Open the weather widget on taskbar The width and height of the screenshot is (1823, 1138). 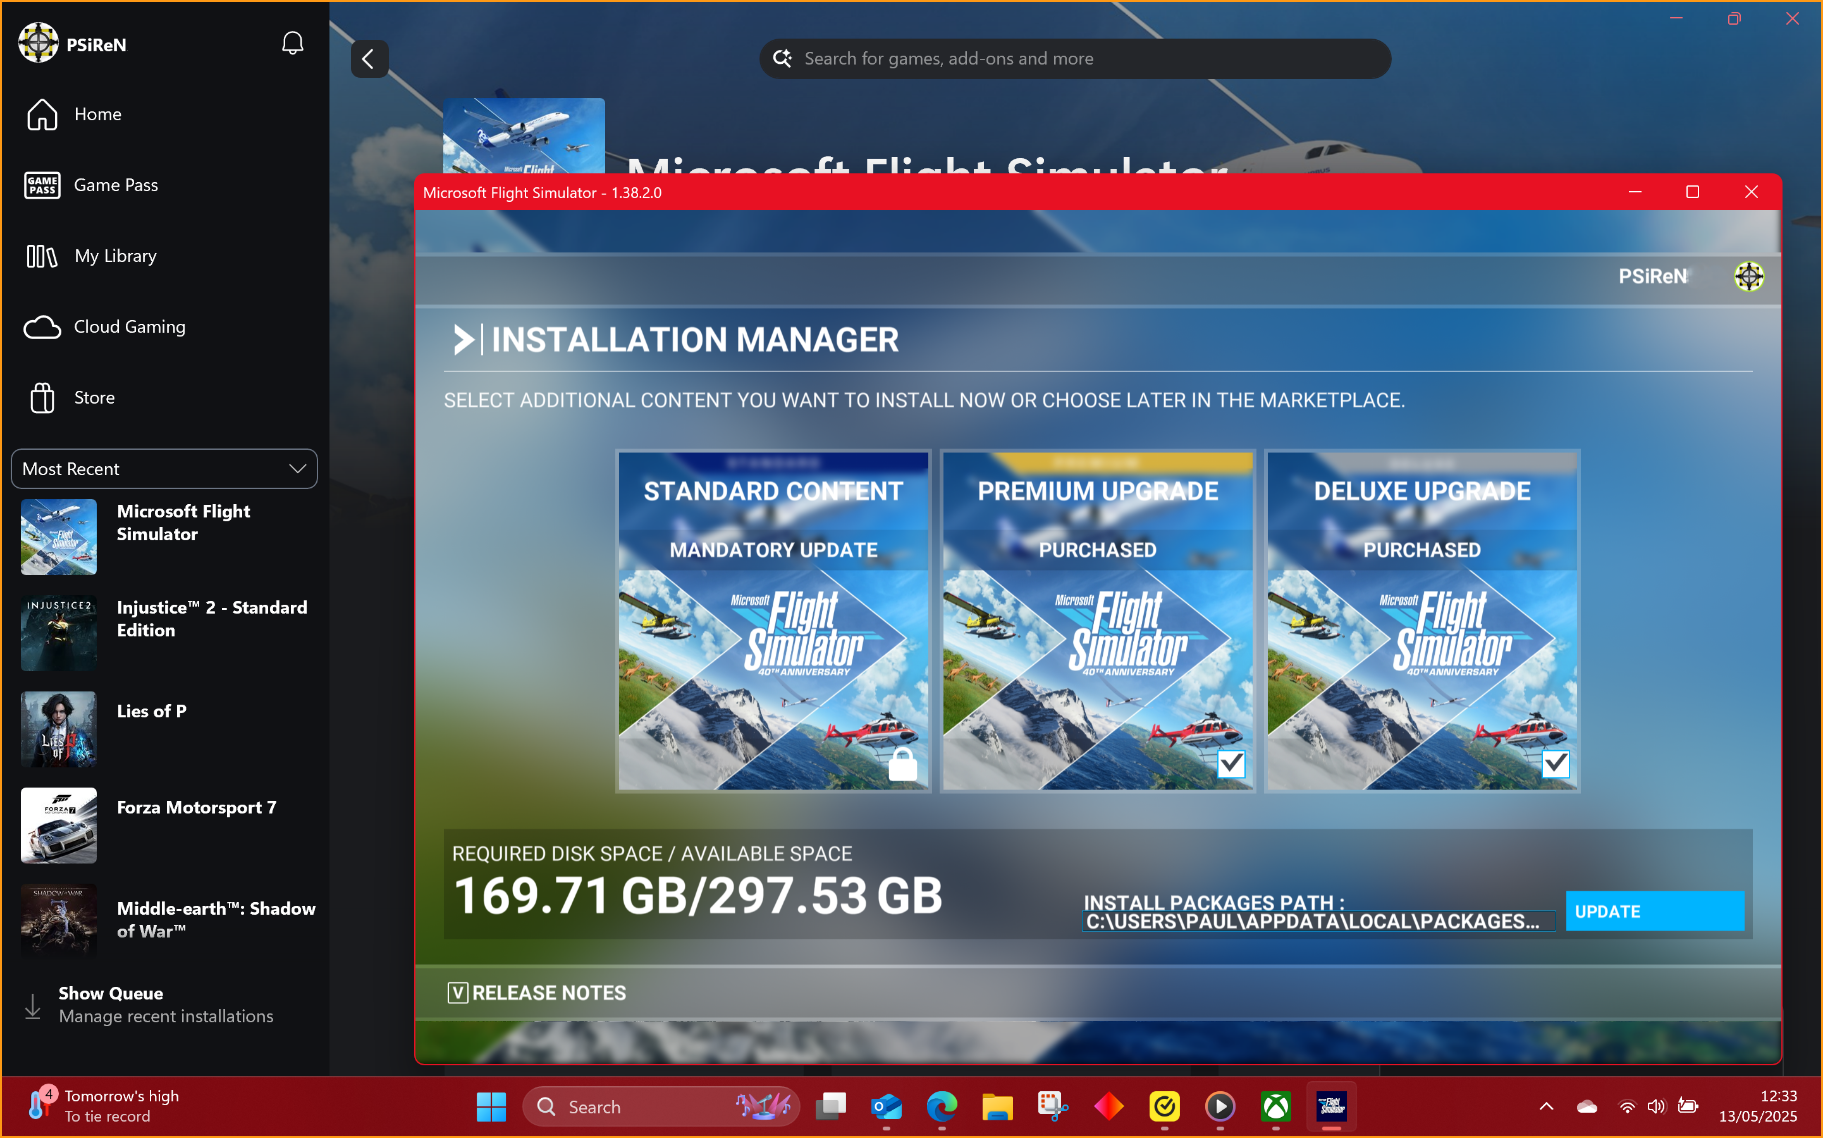(104, 1106)
